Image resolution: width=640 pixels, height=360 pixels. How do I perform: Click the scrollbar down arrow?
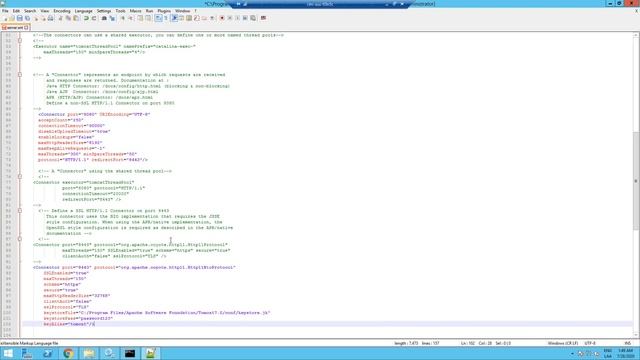tap(636, 335)
